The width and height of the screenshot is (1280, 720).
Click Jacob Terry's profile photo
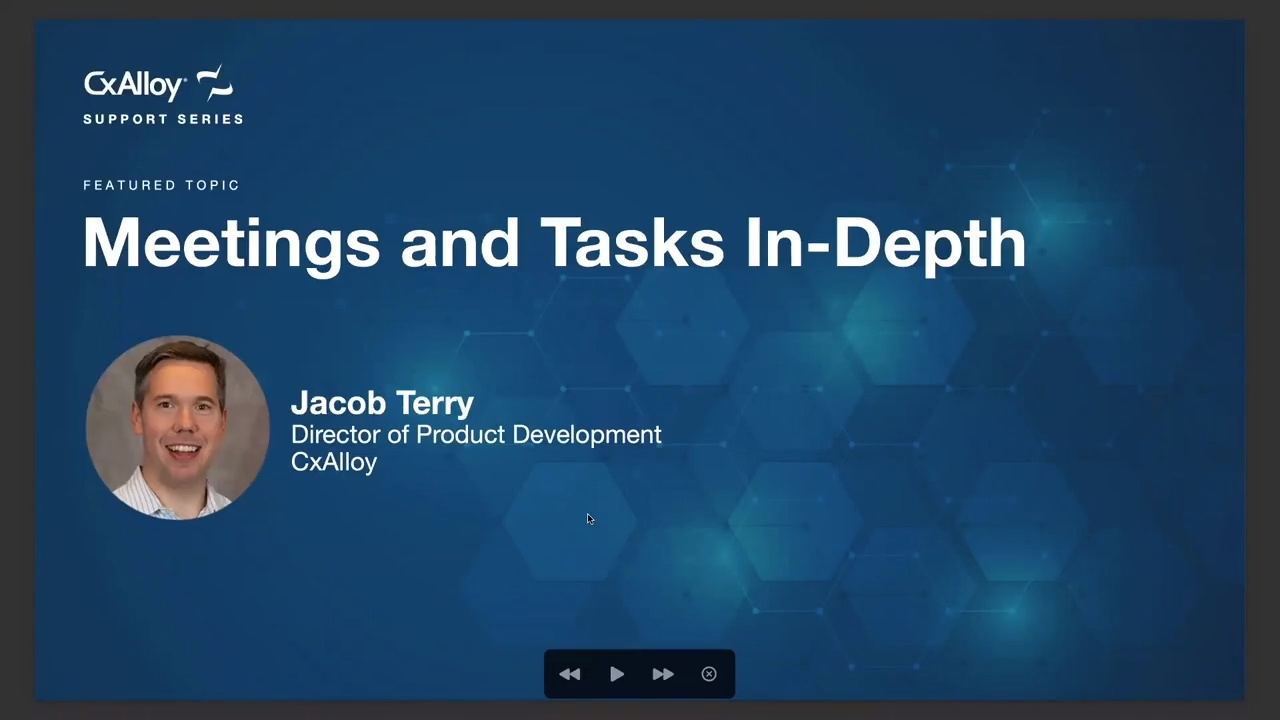pos(178,427)
